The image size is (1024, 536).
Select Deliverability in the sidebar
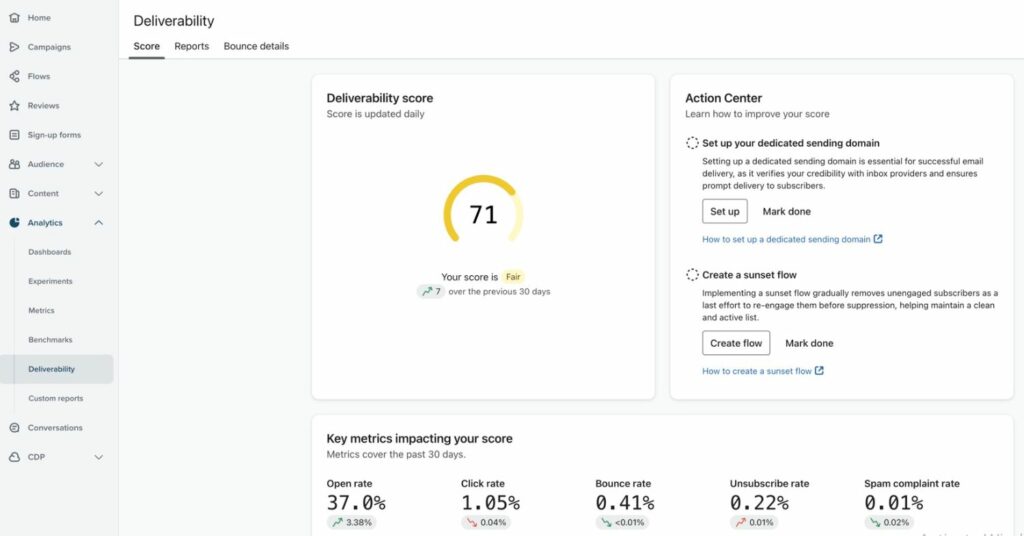click(x=57, y=369)
